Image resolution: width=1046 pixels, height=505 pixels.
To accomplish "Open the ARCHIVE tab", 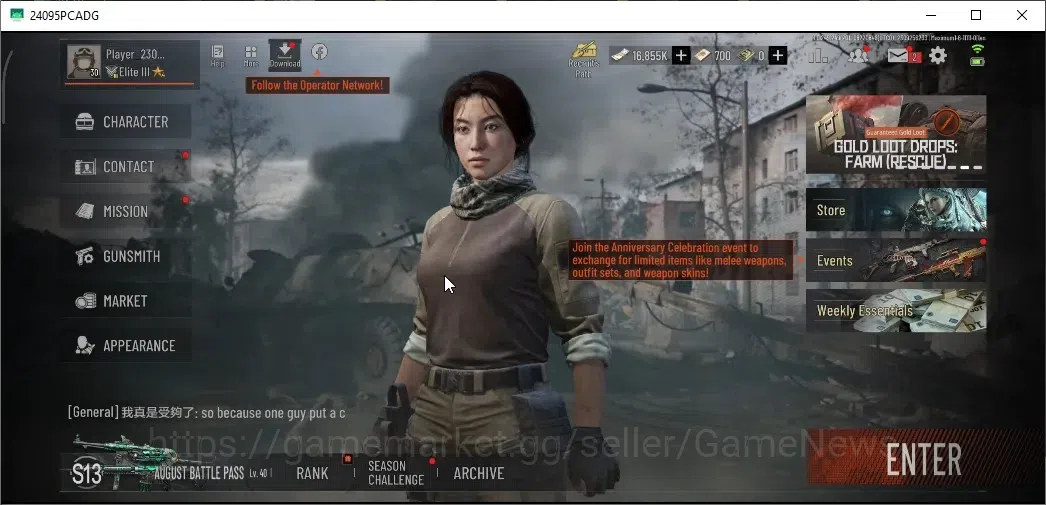I will point(478,473).
